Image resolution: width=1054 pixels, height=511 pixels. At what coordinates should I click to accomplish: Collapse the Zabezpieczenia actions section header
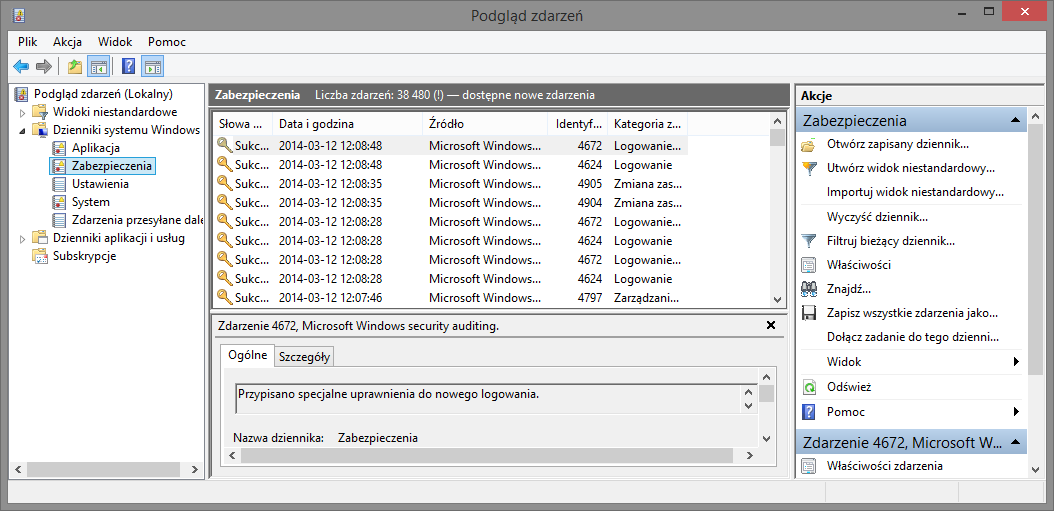(x=1014, y=120)
